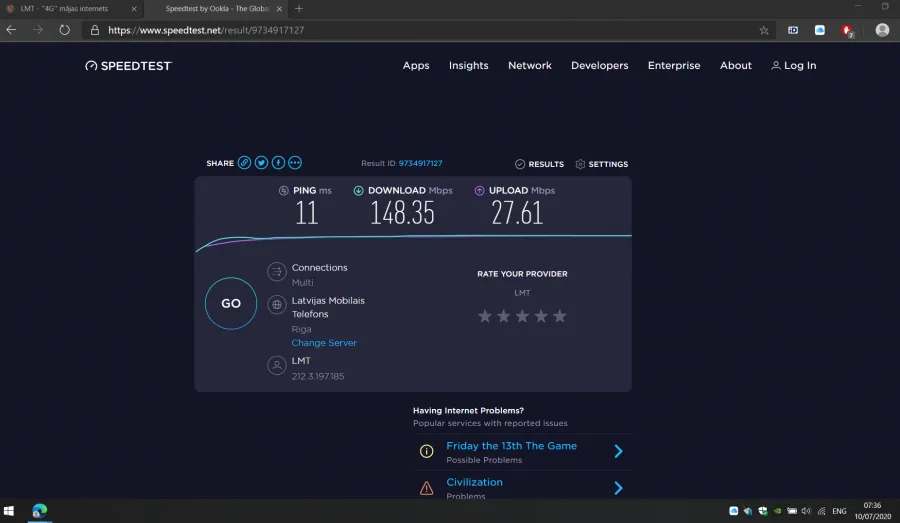Share result on Facebook

(278, 163)
